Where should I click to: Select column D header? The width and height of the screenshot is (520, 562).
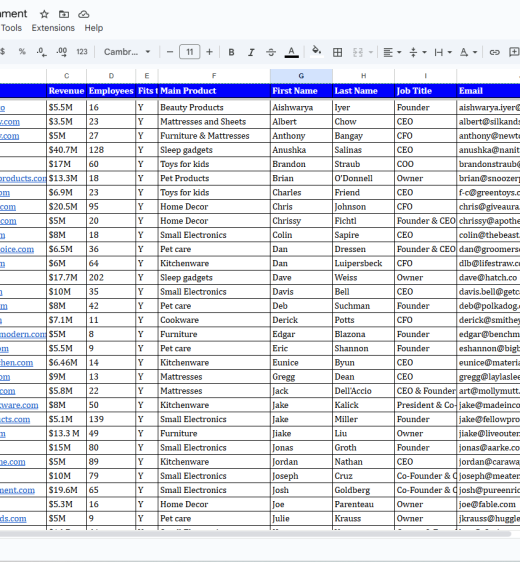point(111,76)
